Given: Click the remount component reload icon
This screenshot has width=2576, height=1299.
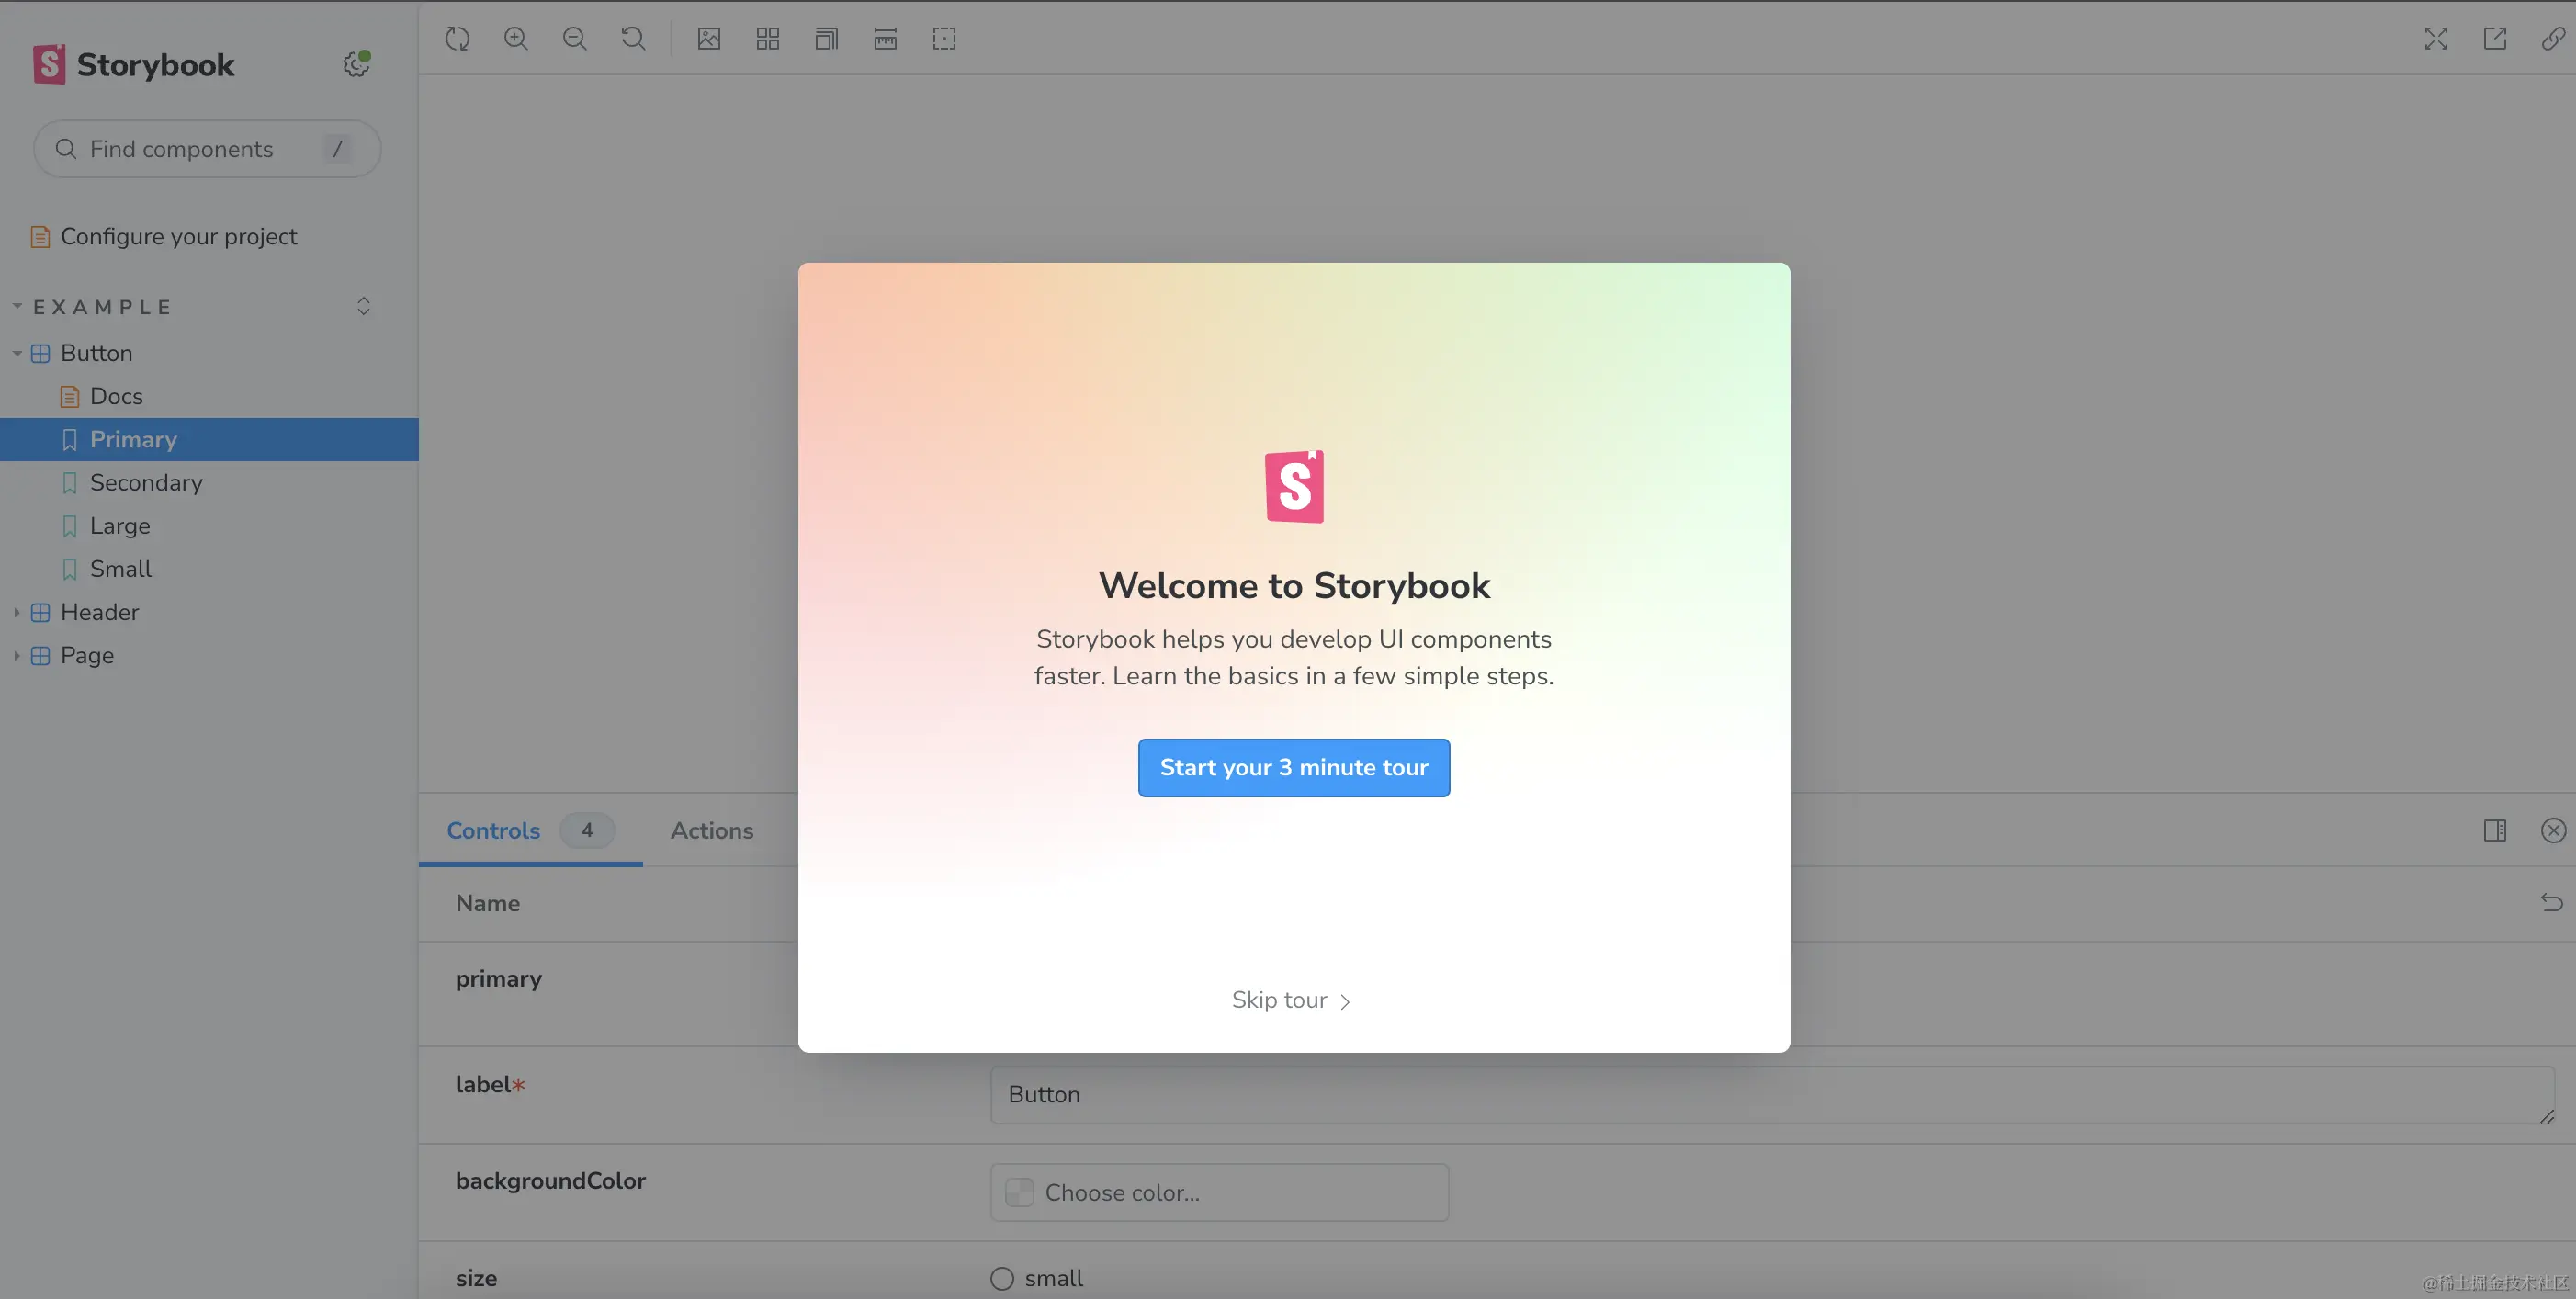Looking at the screenshot, I should 457,39.
